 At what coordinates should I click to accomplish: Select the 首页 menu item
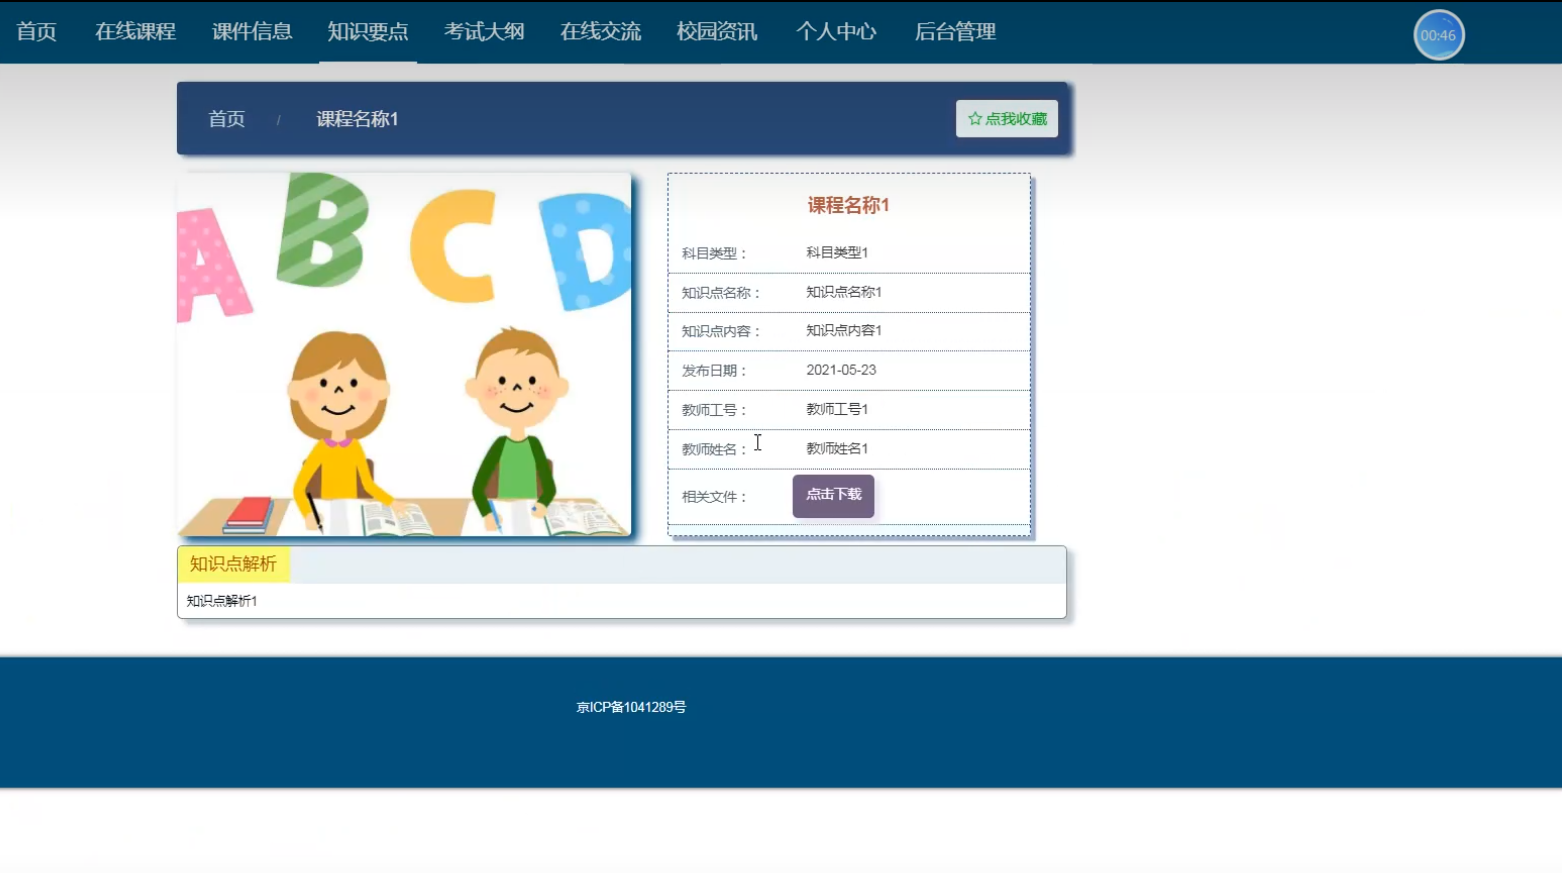[x=36, y=31]
